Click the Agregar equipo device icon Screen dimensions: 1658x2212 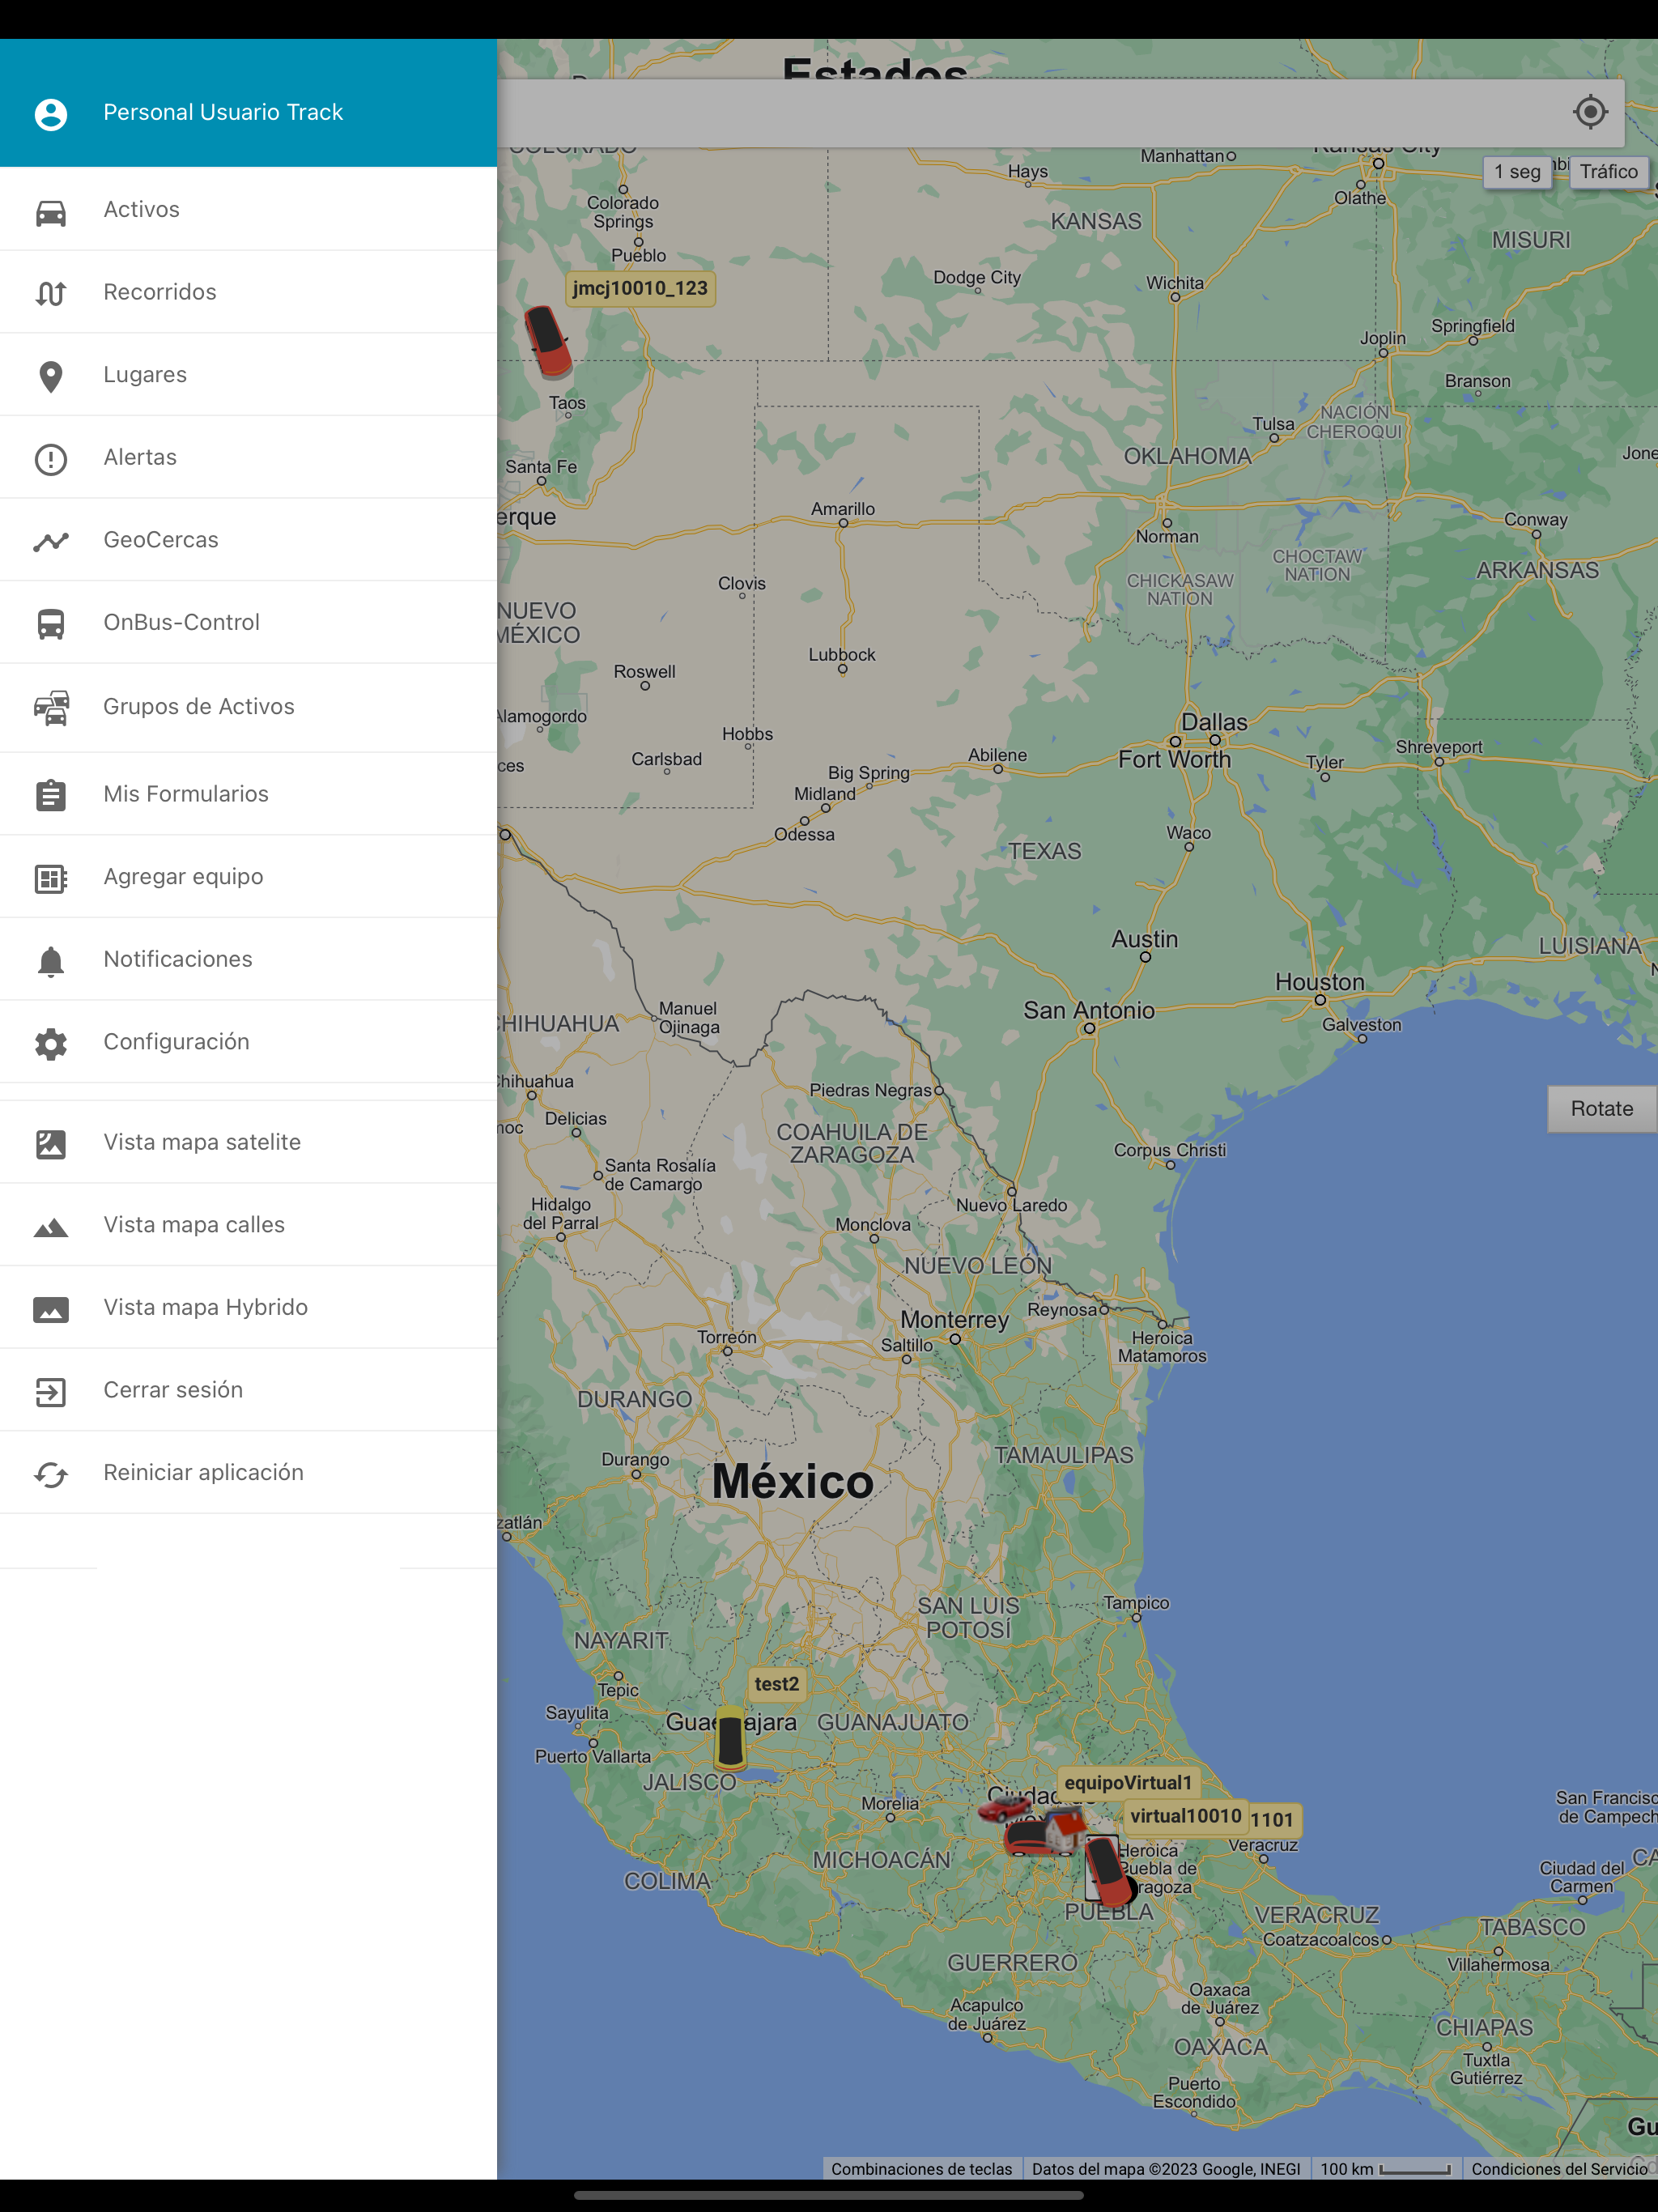[x=51, y=878]
